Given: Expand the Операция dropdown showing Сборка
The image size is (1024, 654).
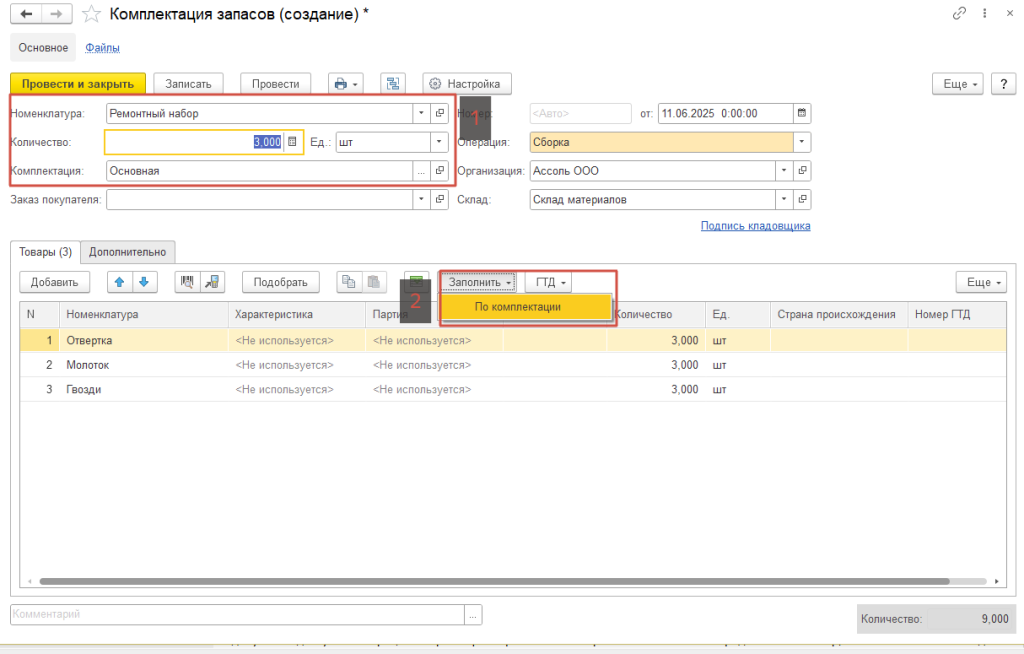Looking at the screenshot, I should coord(802,142).
